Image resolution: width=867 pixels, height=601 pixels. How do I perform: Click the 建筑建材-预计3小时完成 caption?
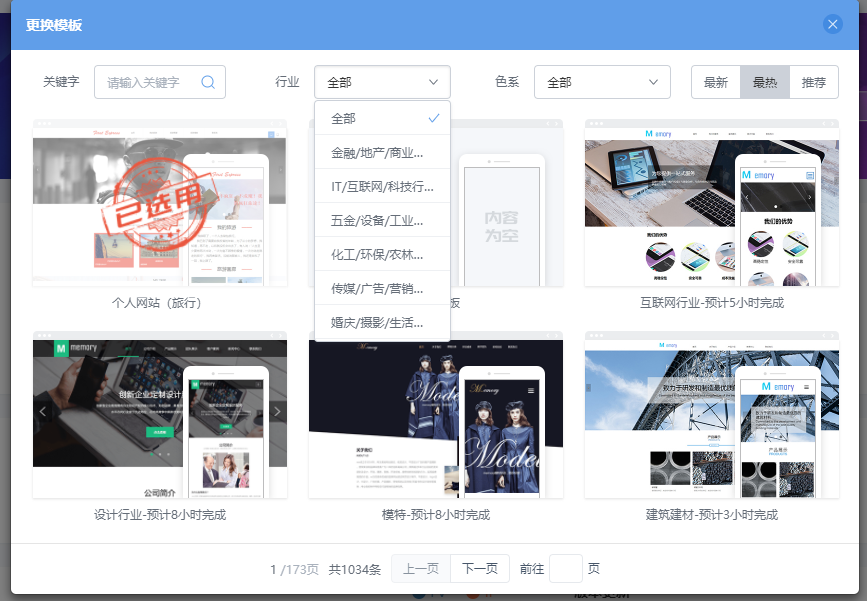pyautogui.click(x=712, y=515)
